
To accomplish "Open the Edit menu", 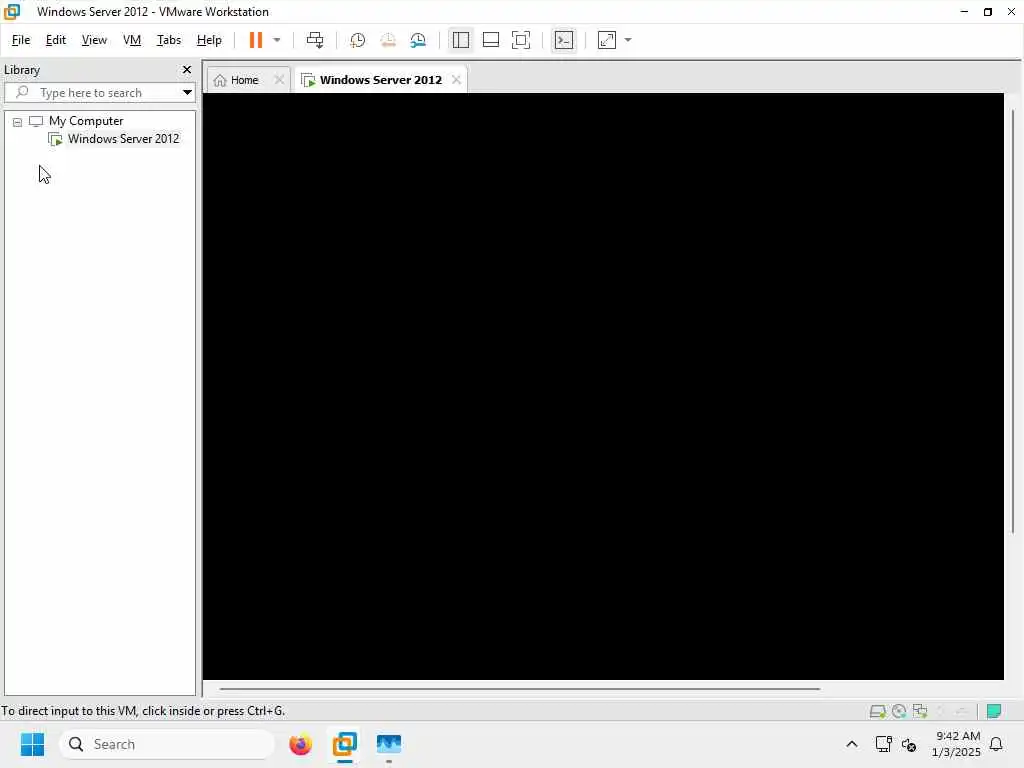I will [x=56, y=40].
